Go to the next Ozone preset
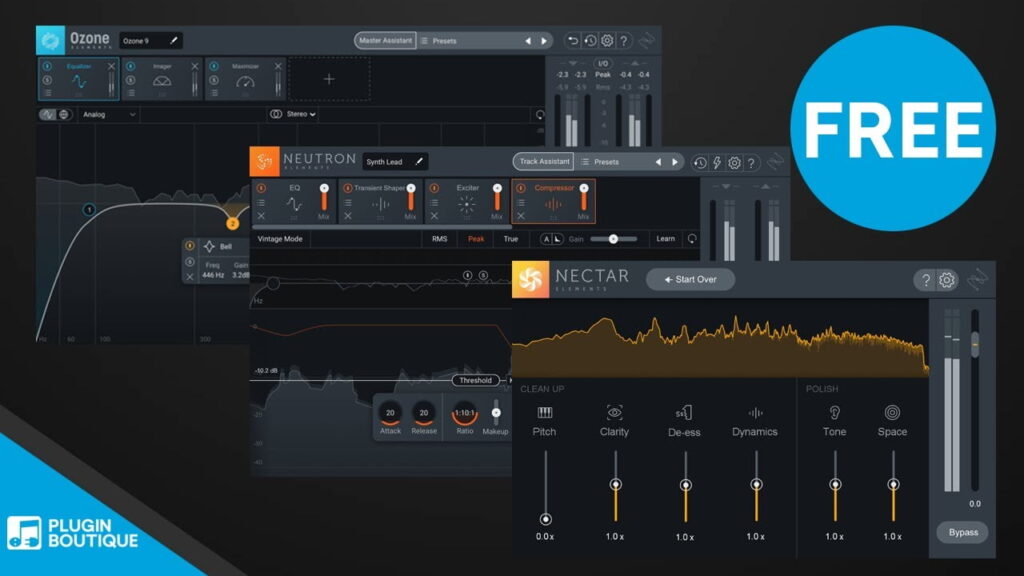 click(543, 40)
